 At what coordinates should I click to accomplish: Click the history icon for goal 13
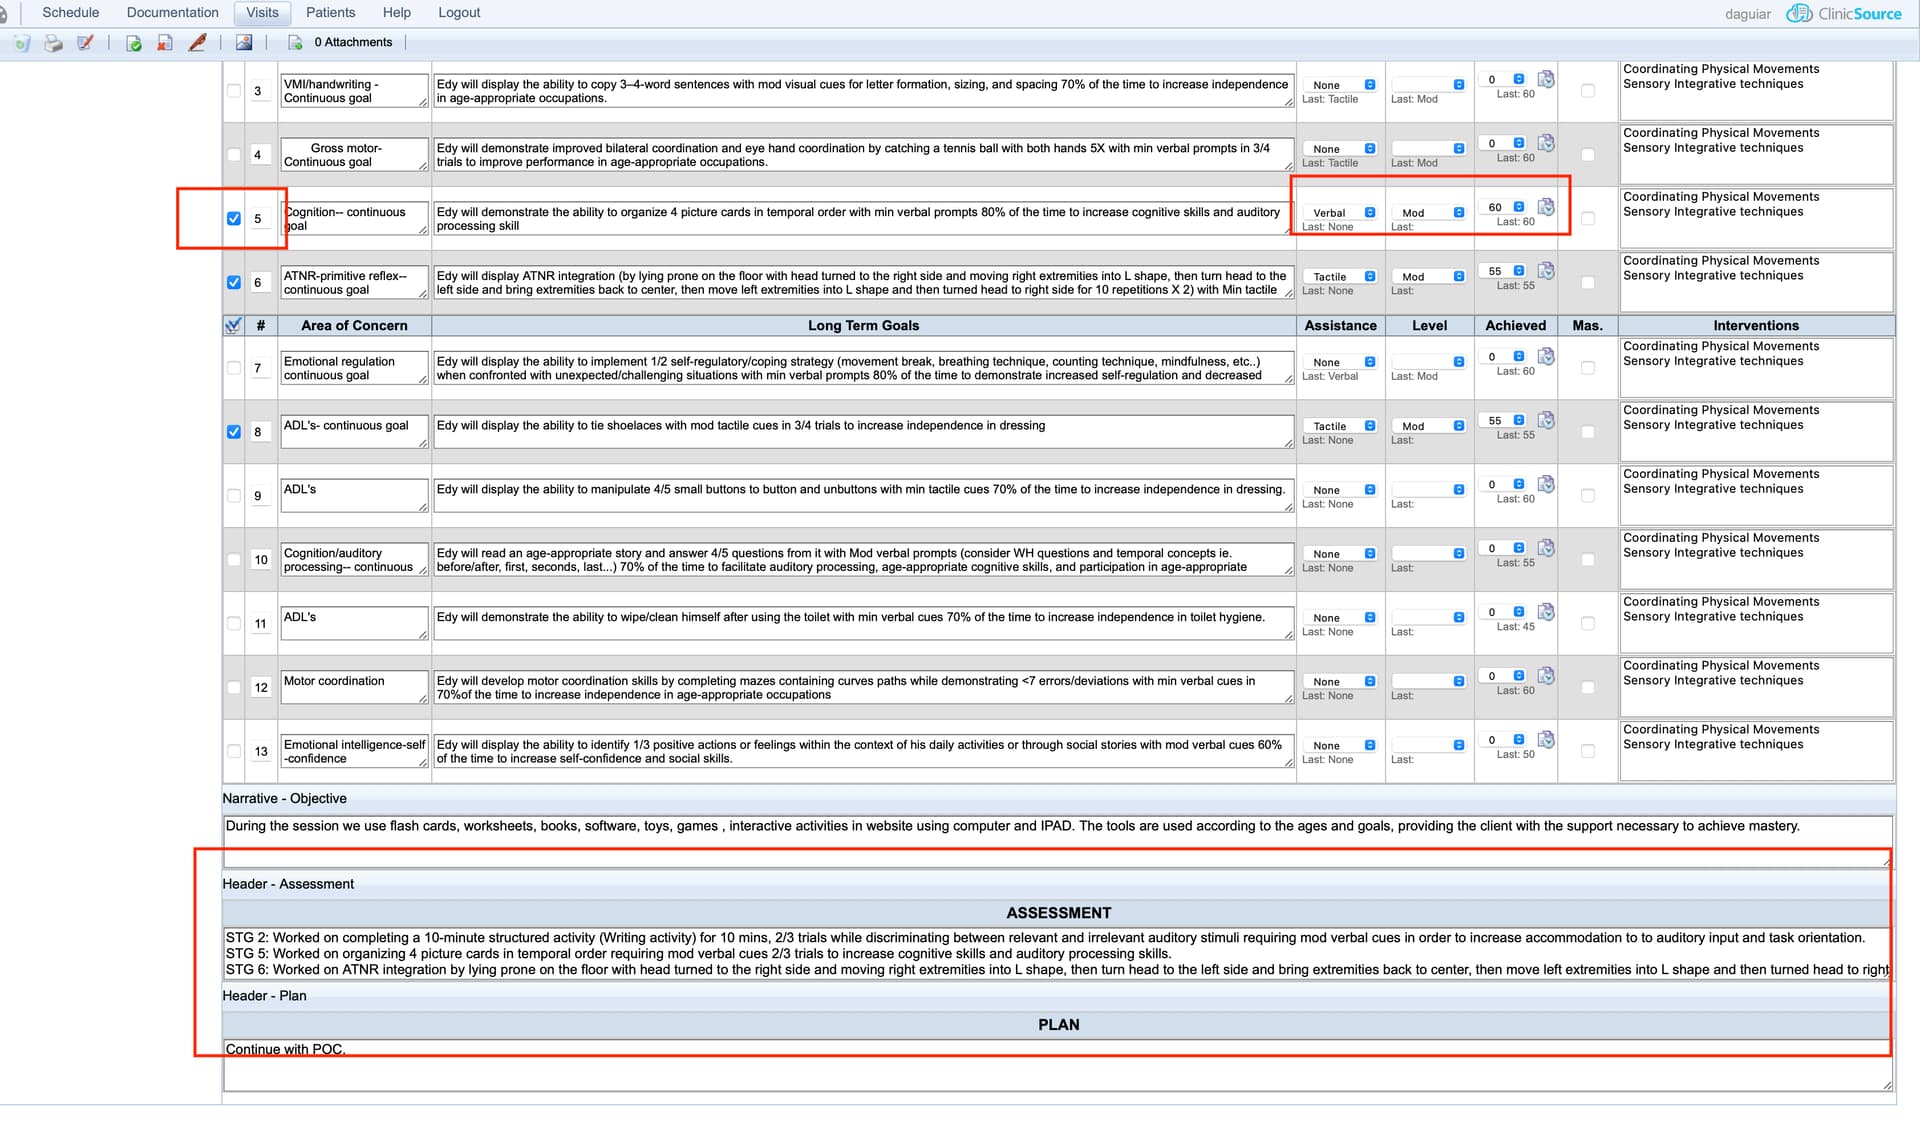pos(1546,740)
